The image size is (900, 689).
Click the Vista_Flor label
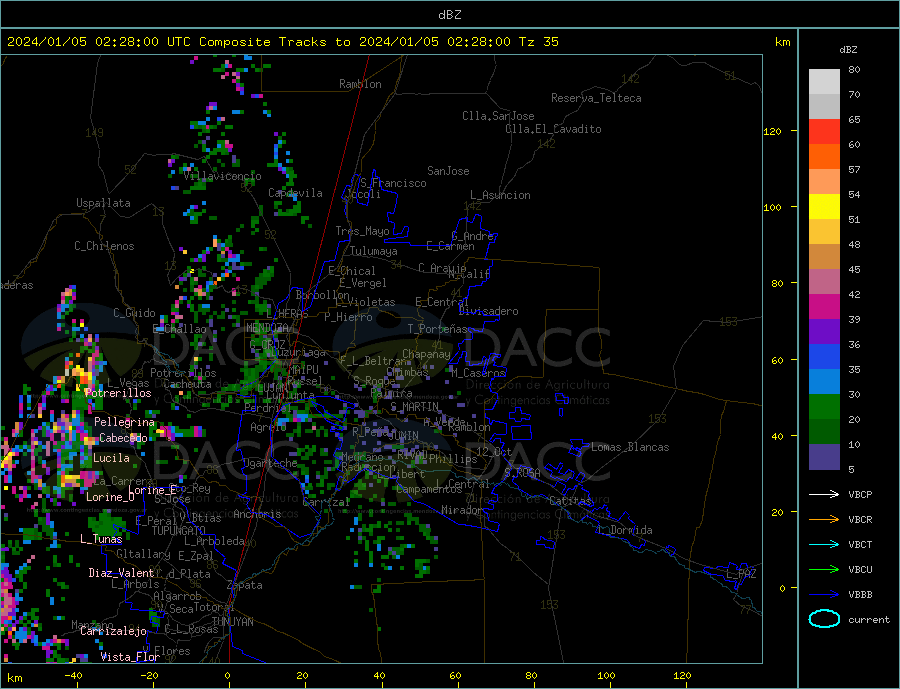point(130,657)
